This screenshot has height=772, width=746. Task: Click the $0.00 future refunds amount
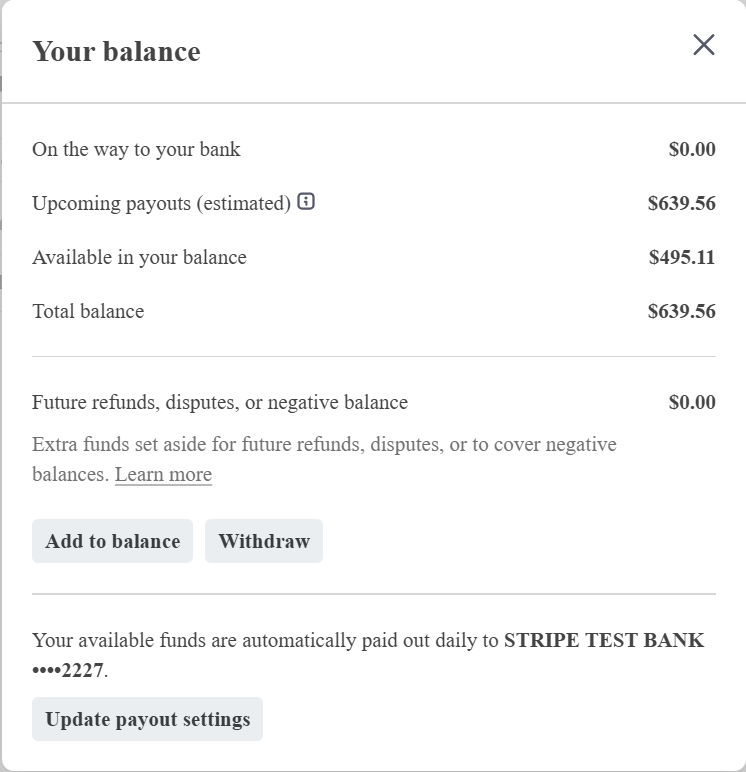point(692,402)
